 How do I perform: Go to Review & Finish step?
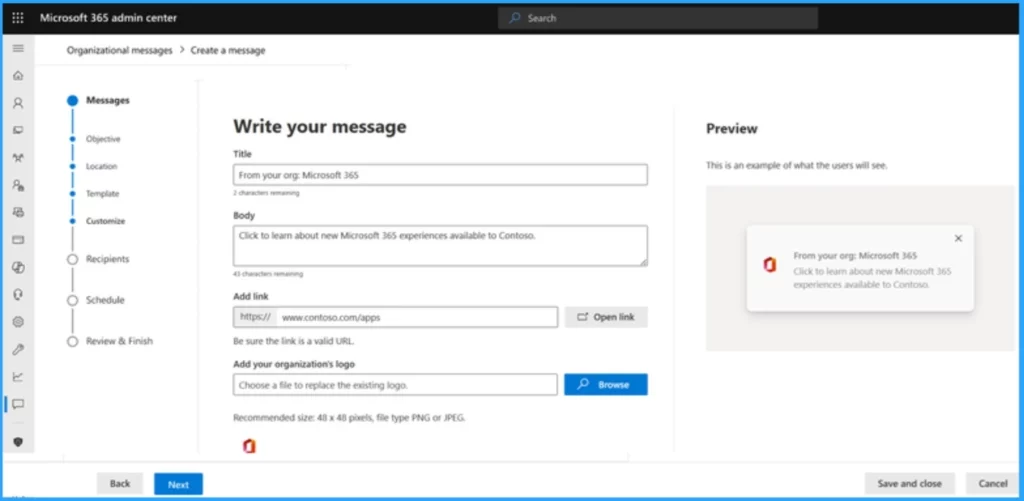click(x=120, y=342)
